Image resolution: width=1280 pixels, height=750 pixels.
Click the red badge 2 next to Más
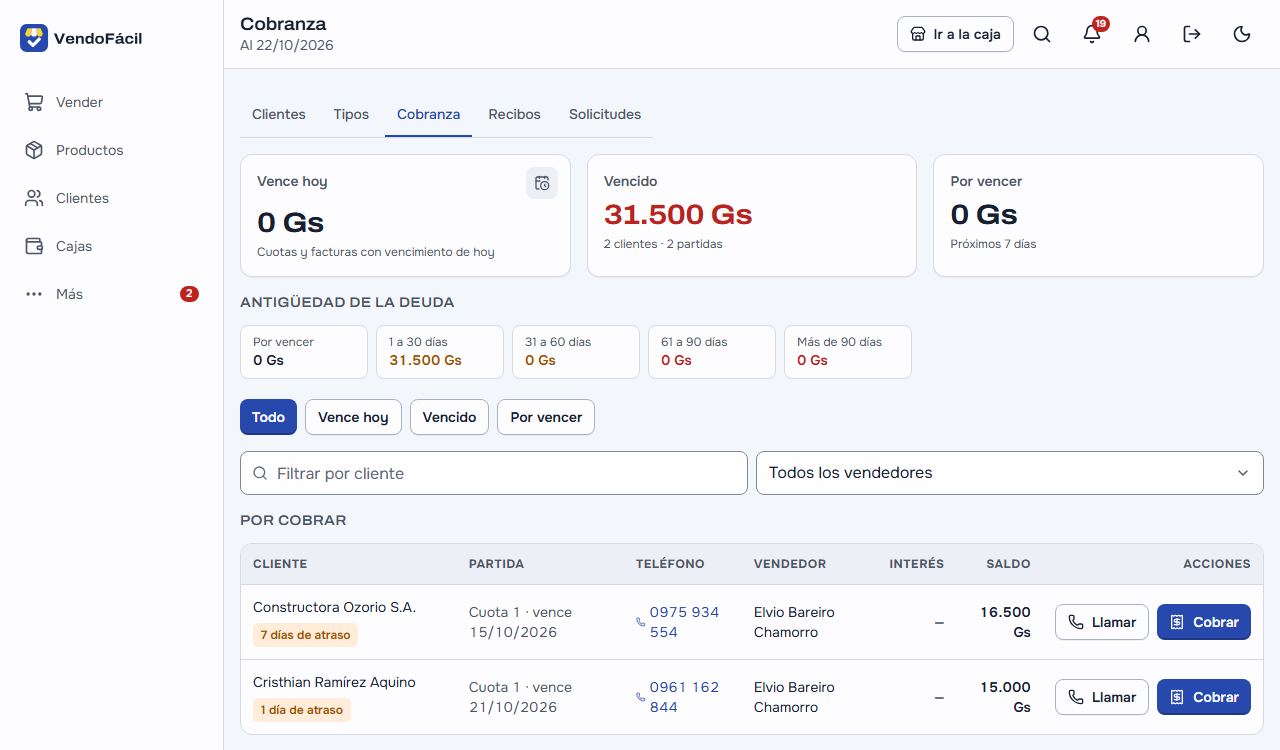pyautogui.click(x=189, y=294)
